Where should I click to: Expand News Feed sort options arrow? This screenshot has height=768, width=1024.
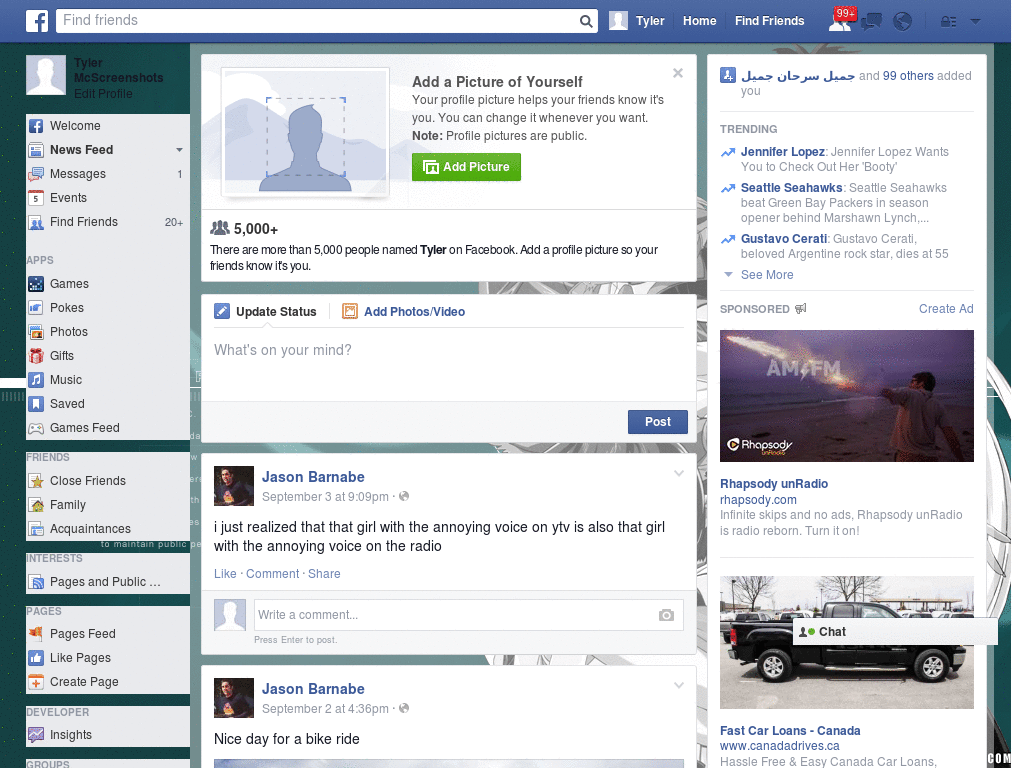tap(179, 150)
